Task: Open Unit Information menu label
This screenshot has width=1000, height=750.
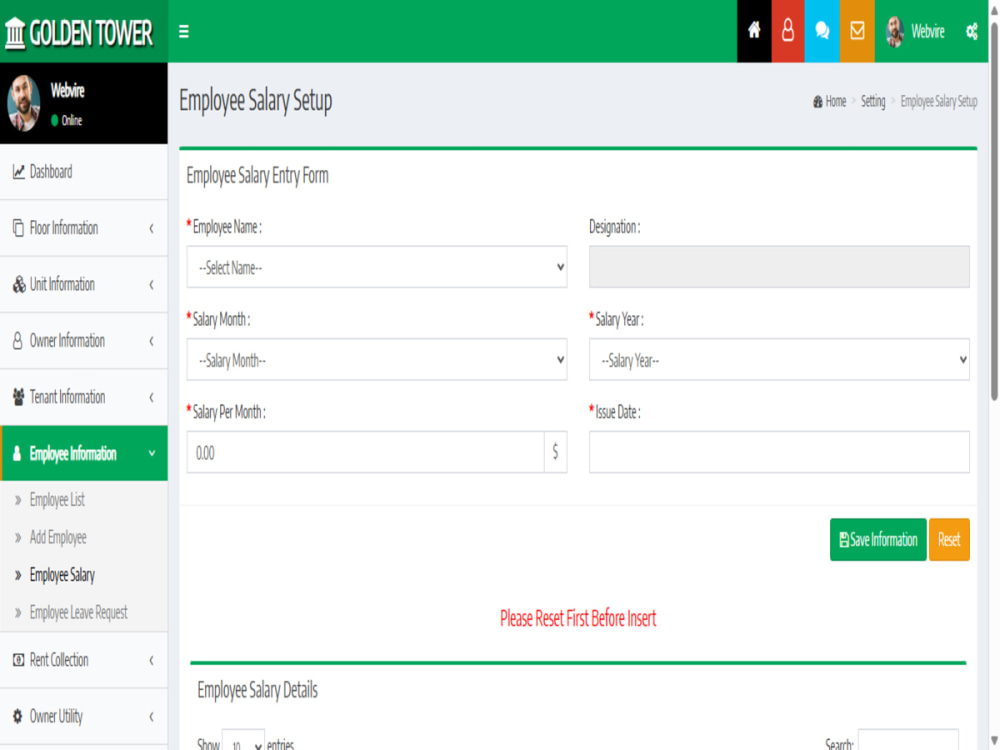Action: [62, 284]
